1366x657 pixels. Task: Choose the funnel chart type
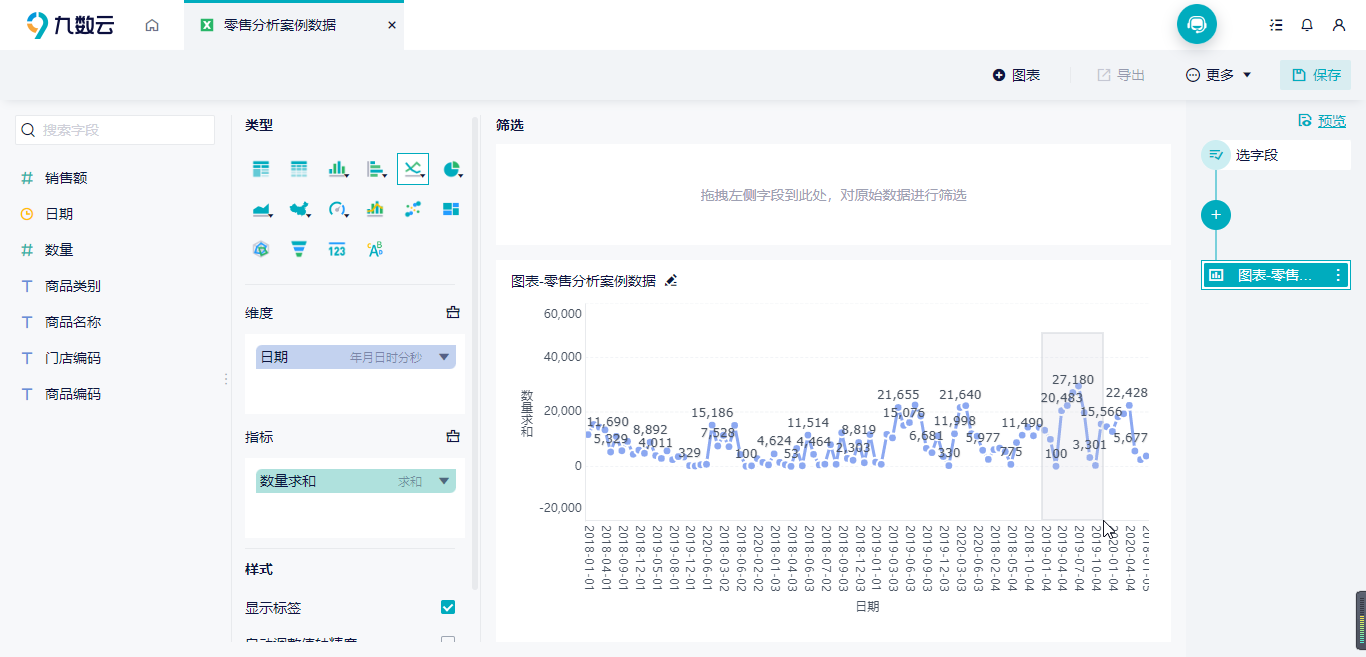[298, 249]
